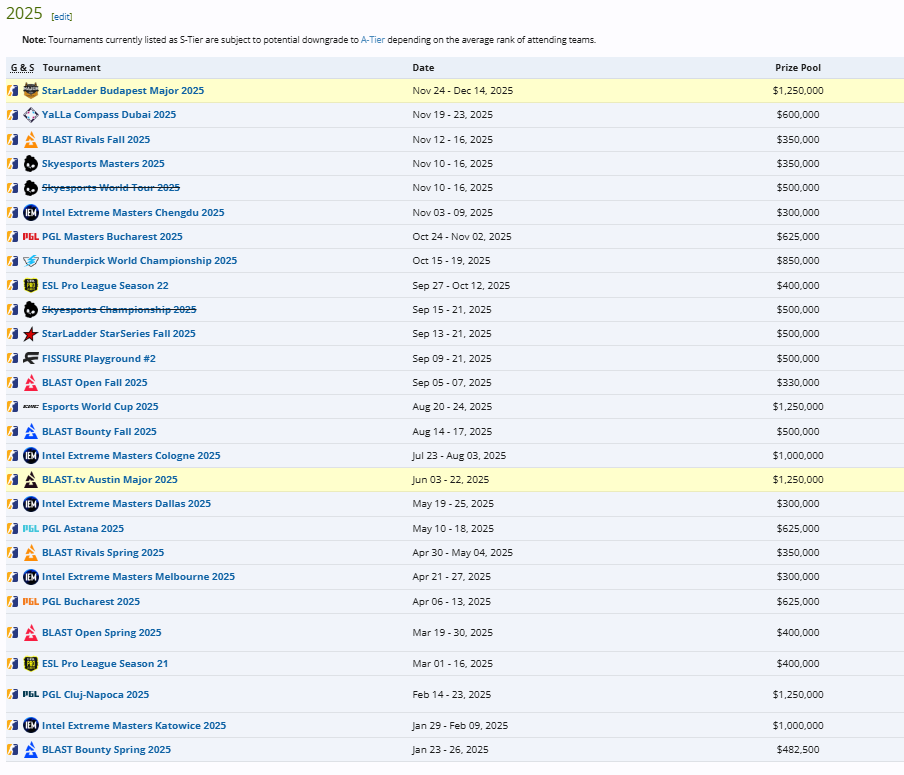
Task: Click the IEM Chengdu 2025 logo icon
Action: (31, 213)
